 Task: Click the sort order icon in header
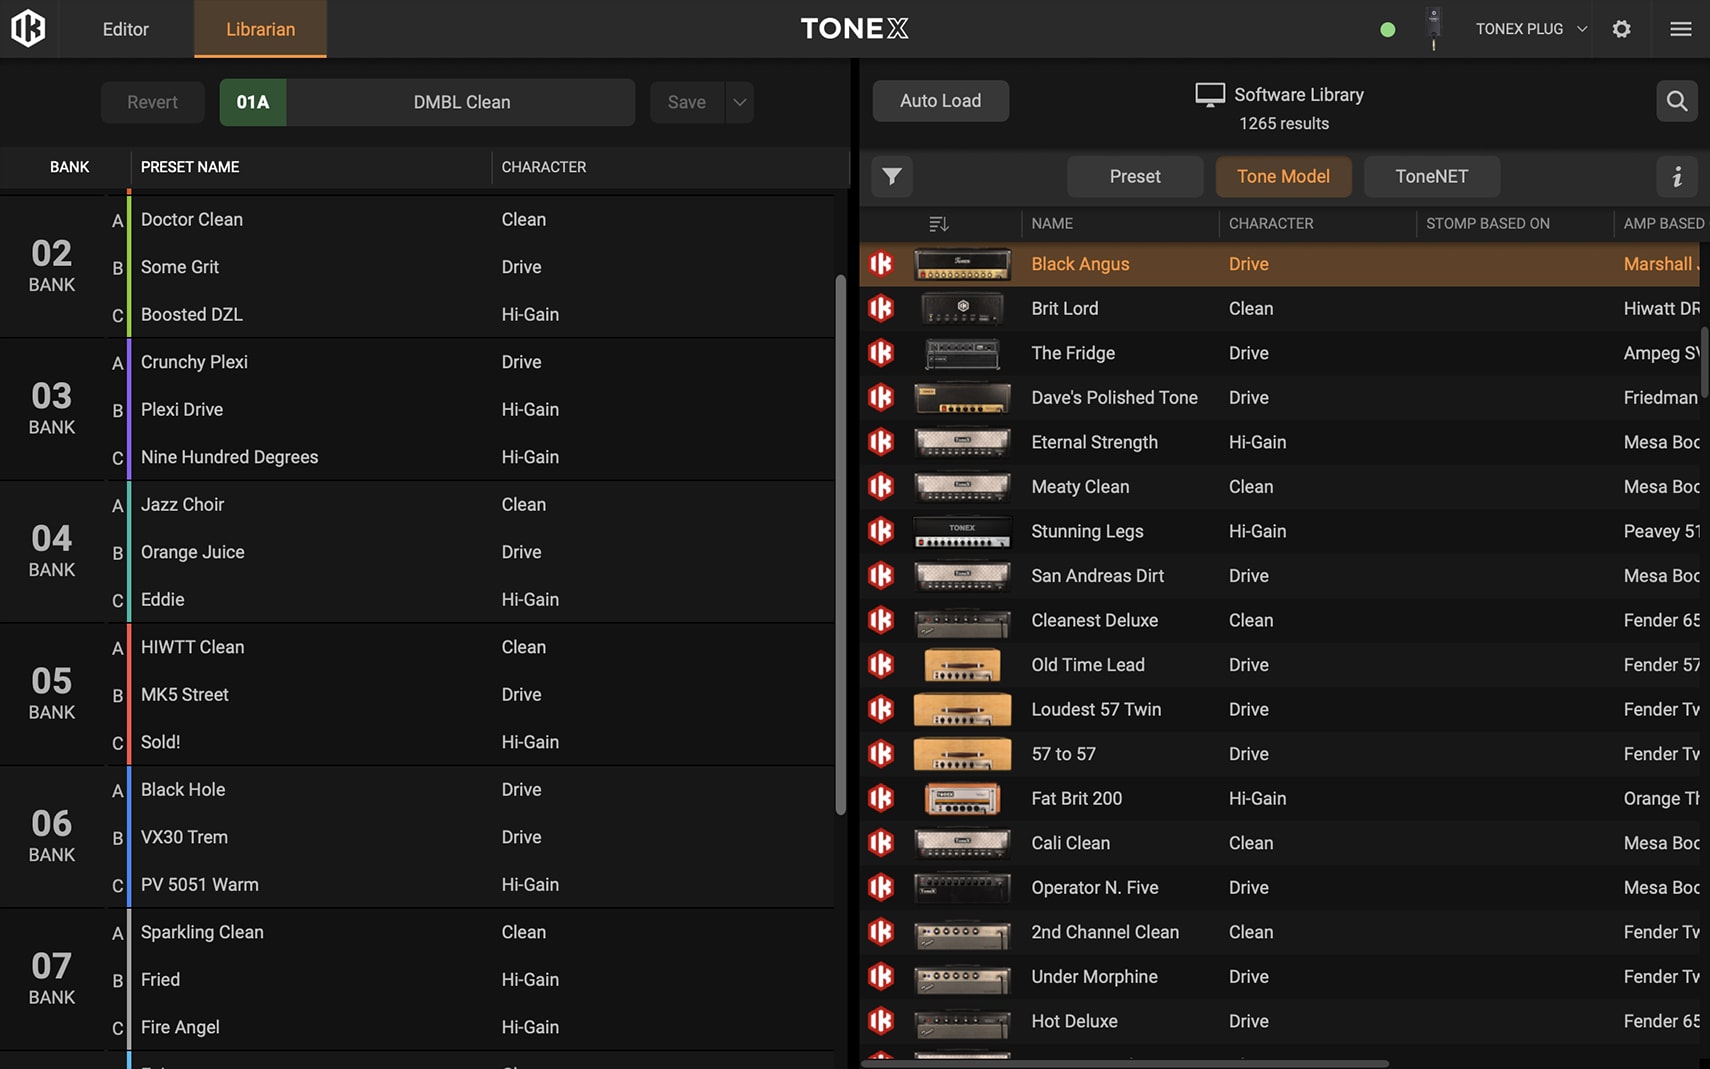pos(938,224)
